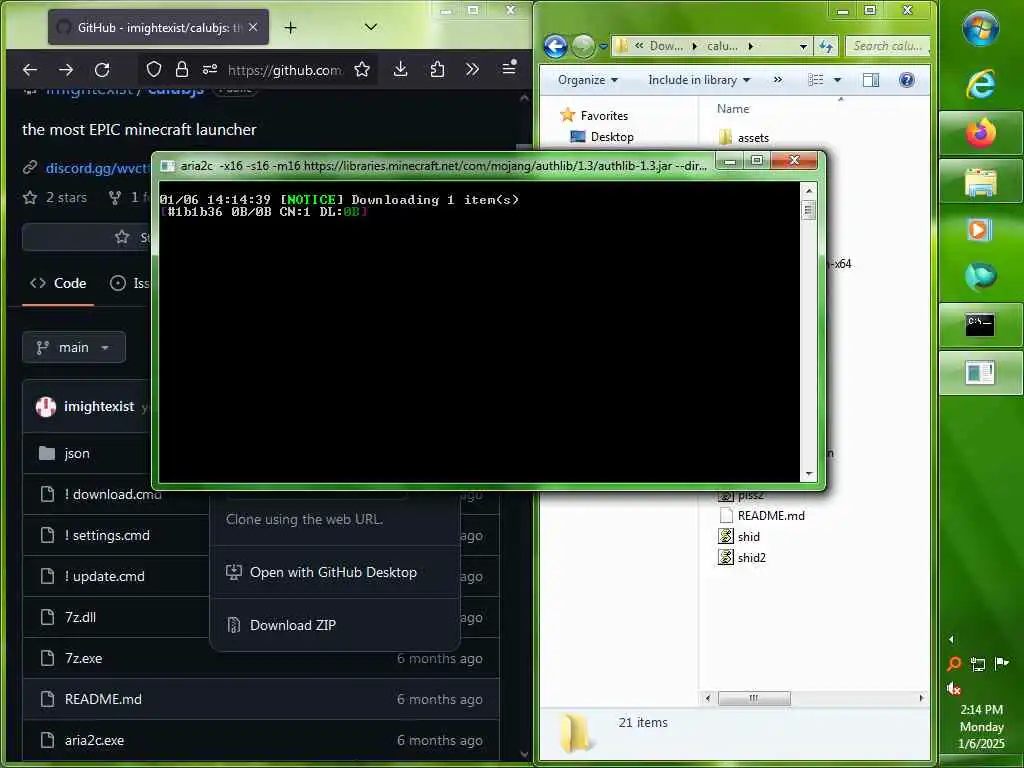Open the discord.gg link
Viewport: 1024px width, 768px height.
97,168
